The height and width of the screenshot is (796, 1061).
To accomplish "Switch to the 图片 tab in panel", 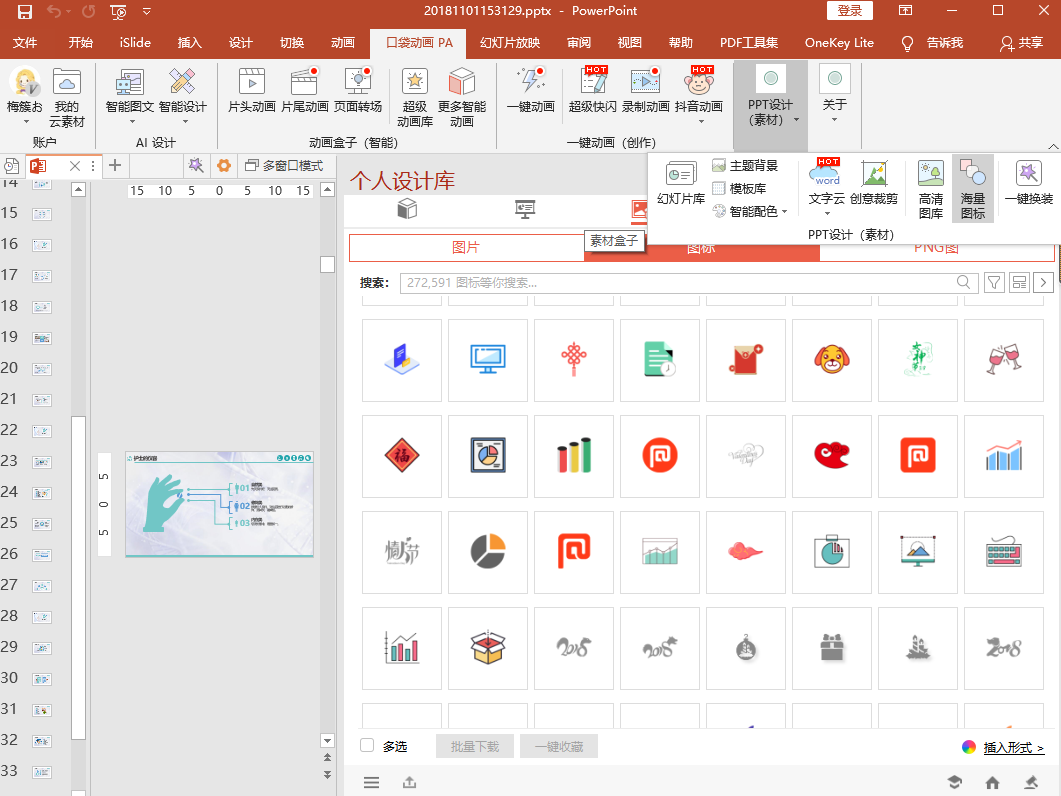I will pos(466,248).
